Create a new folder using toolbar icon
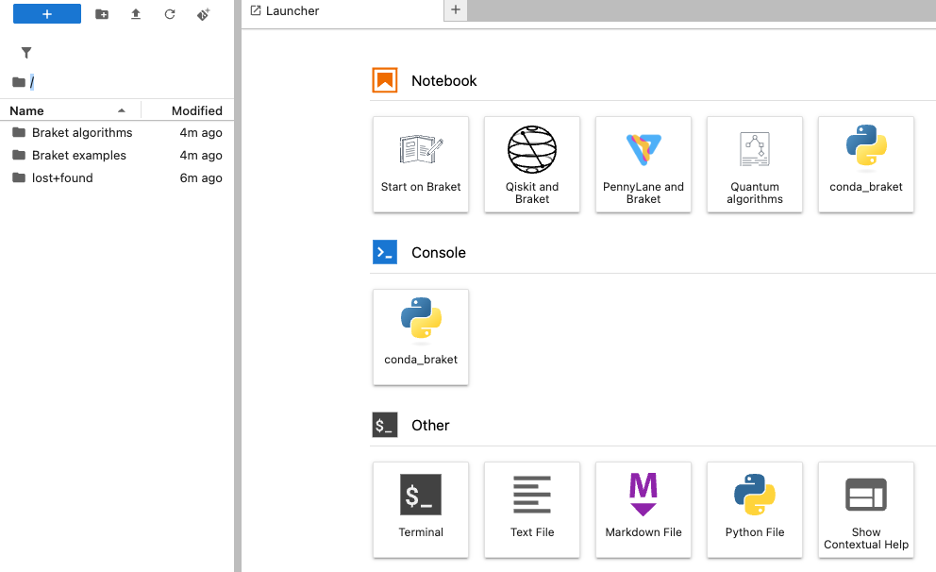Screen dimensions: 936x572 pos(102,14)
